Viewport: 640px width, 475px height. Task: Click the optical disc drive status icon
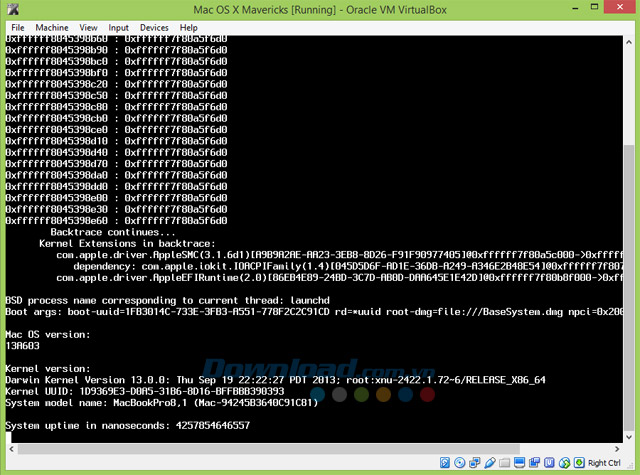(x=460, y=462)
